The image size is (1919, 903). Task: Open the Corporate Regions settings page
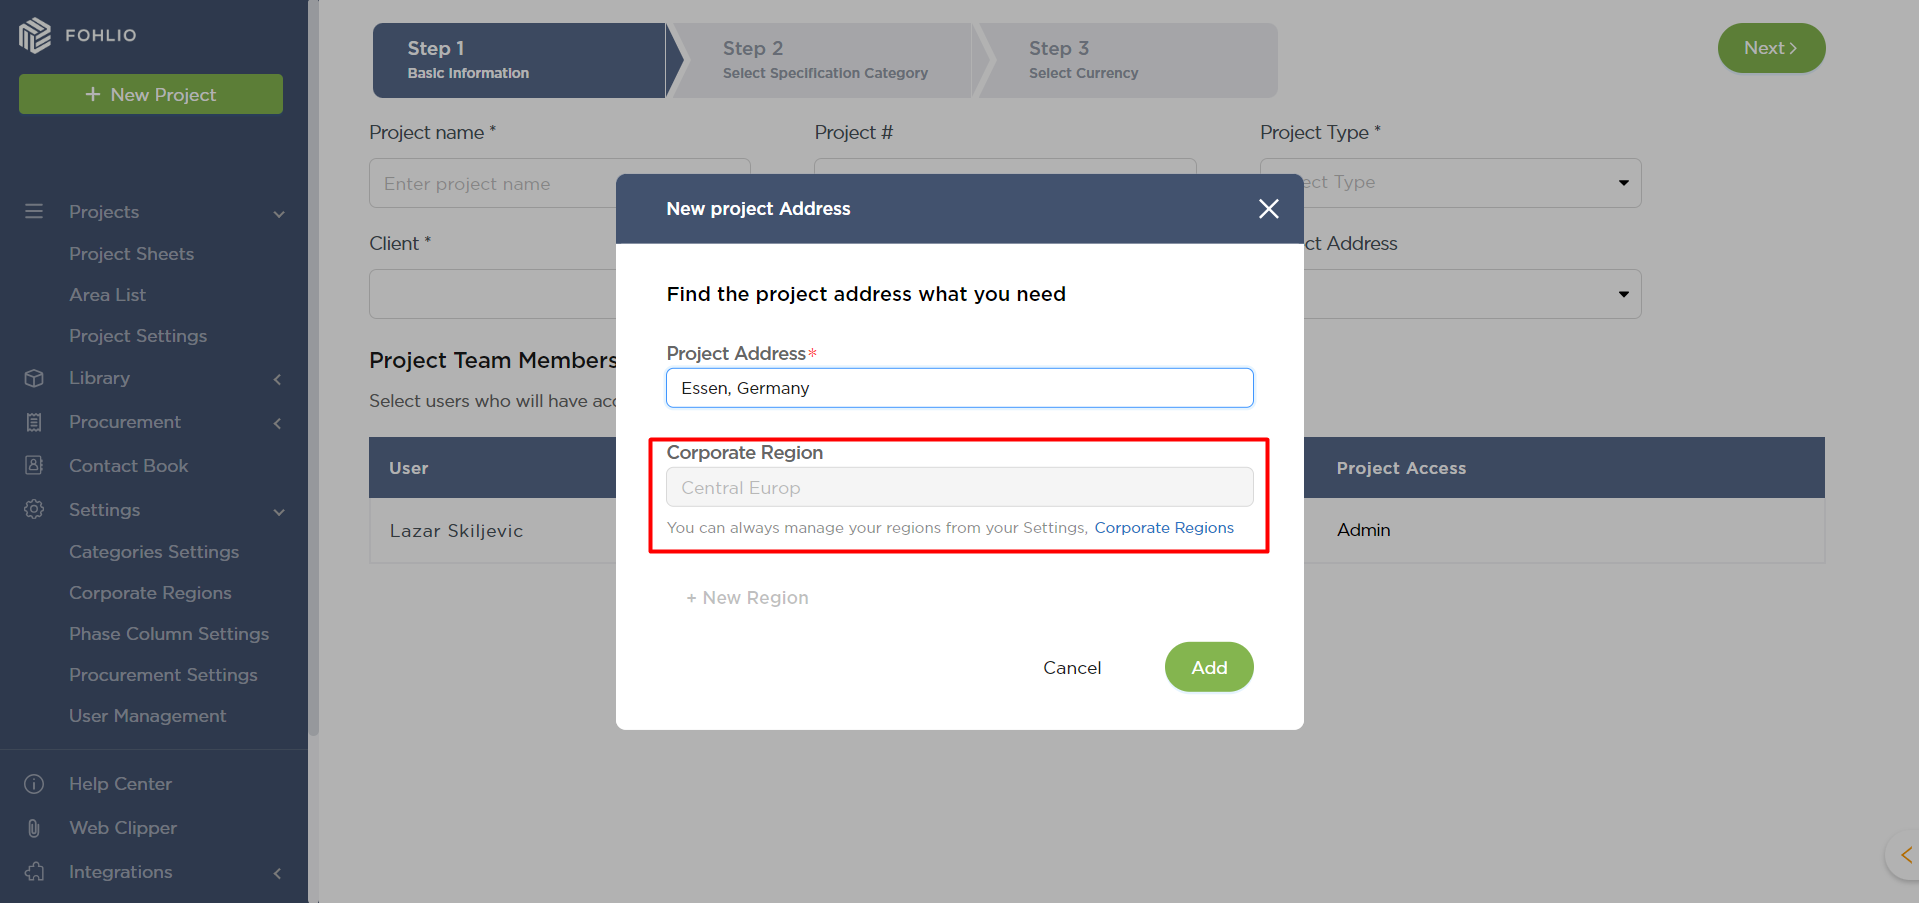pos(150,593)
